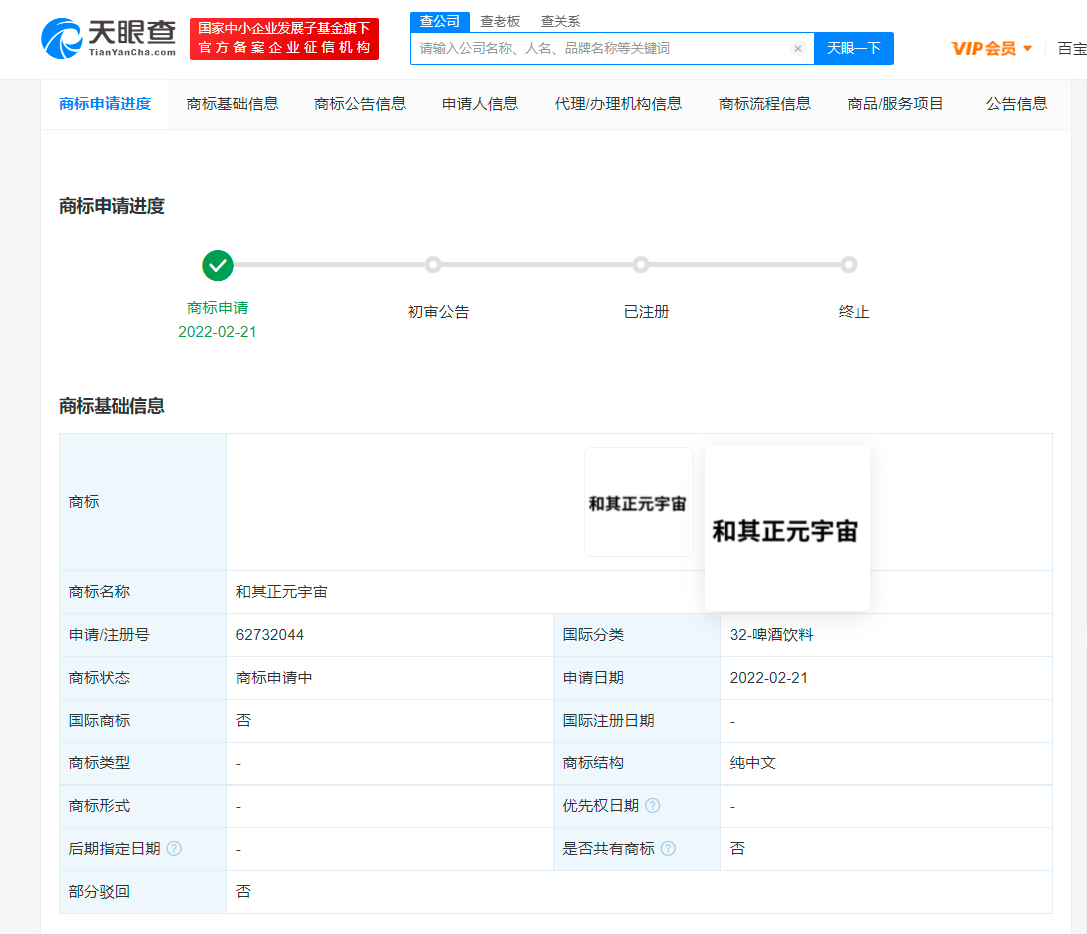1087x934 pixels.
Task: Click the small 和其正元宇宙 trademark thumbnail
Action: pos(638,503)
